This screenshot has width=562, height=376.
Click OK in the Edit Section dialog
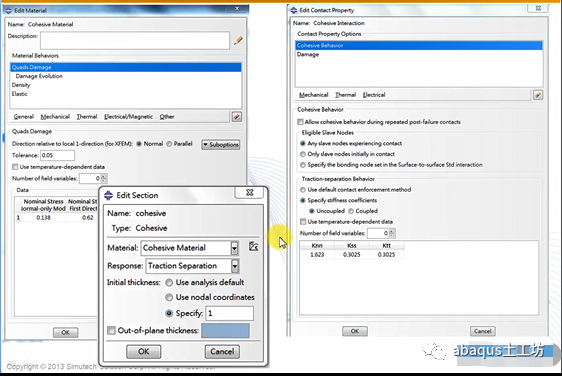coord(143,352)
